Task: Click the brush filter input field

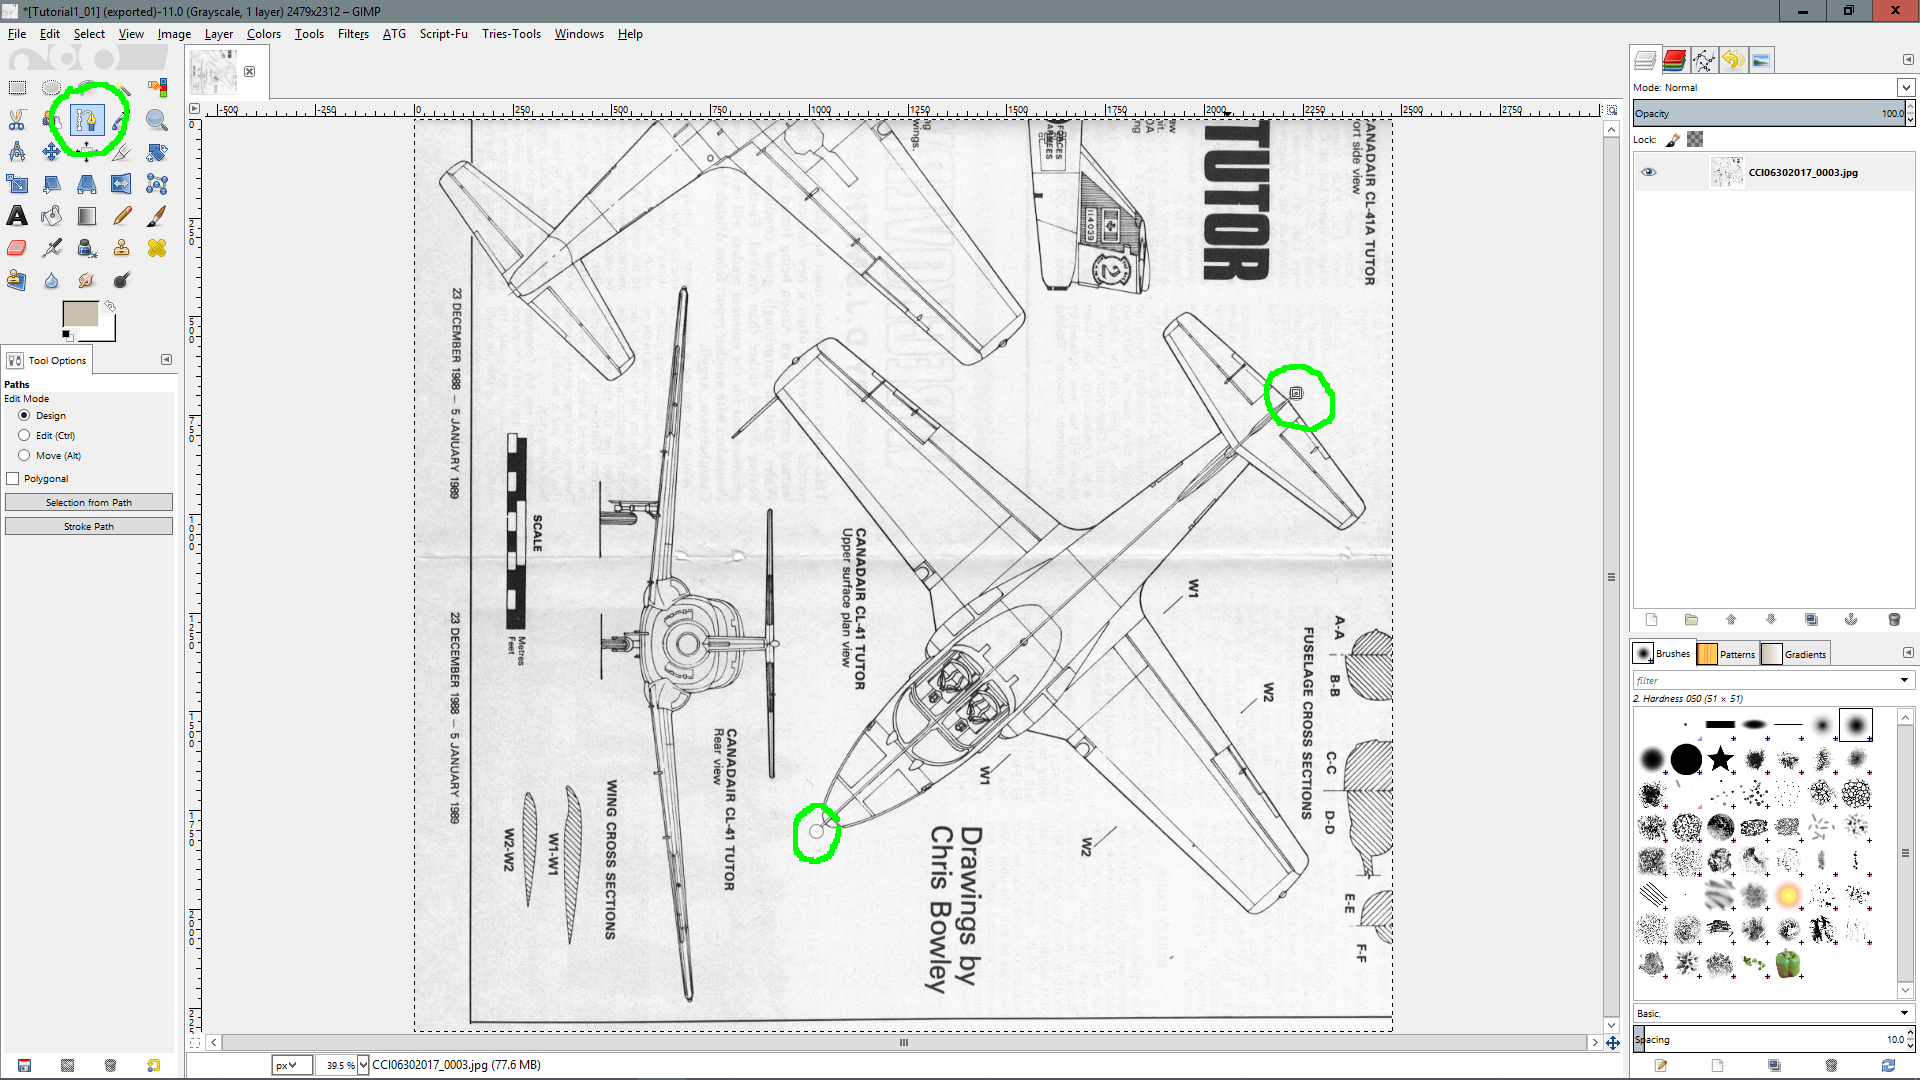Action: click(1765, 680)
